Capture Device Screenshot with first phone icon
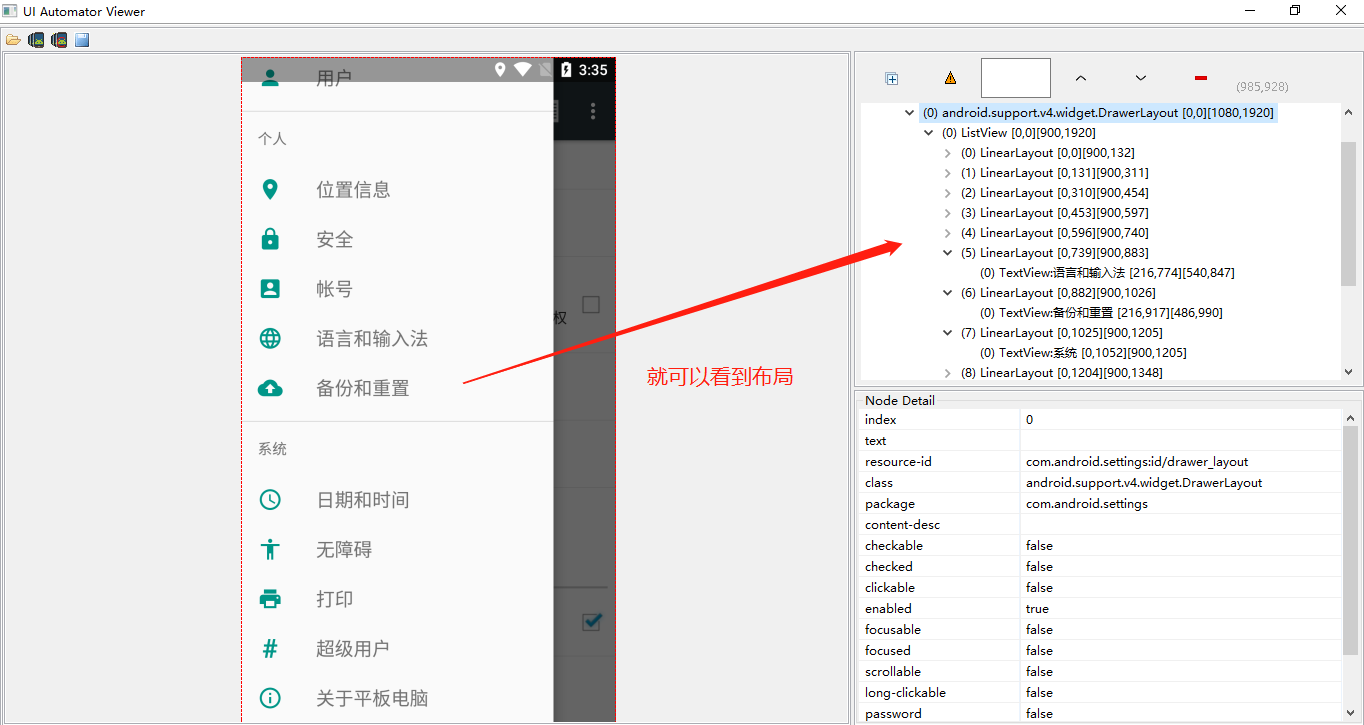The height and width of the screenshot is (725, 1364). (x=36, y=40)
